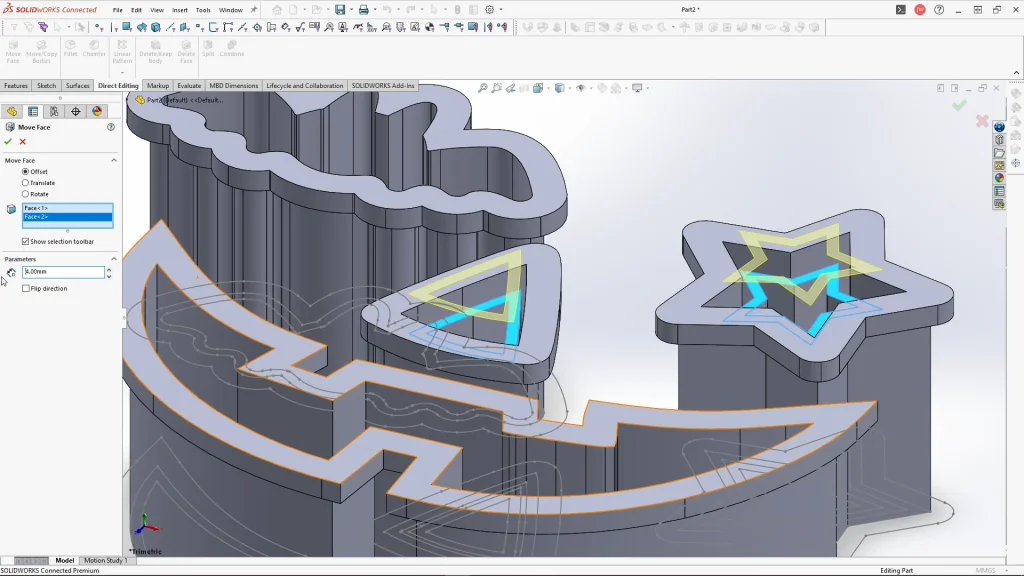1024x576 pixels.
Task: Open the ConfigurationManager tab icon
Action: [x=54, y=111]
